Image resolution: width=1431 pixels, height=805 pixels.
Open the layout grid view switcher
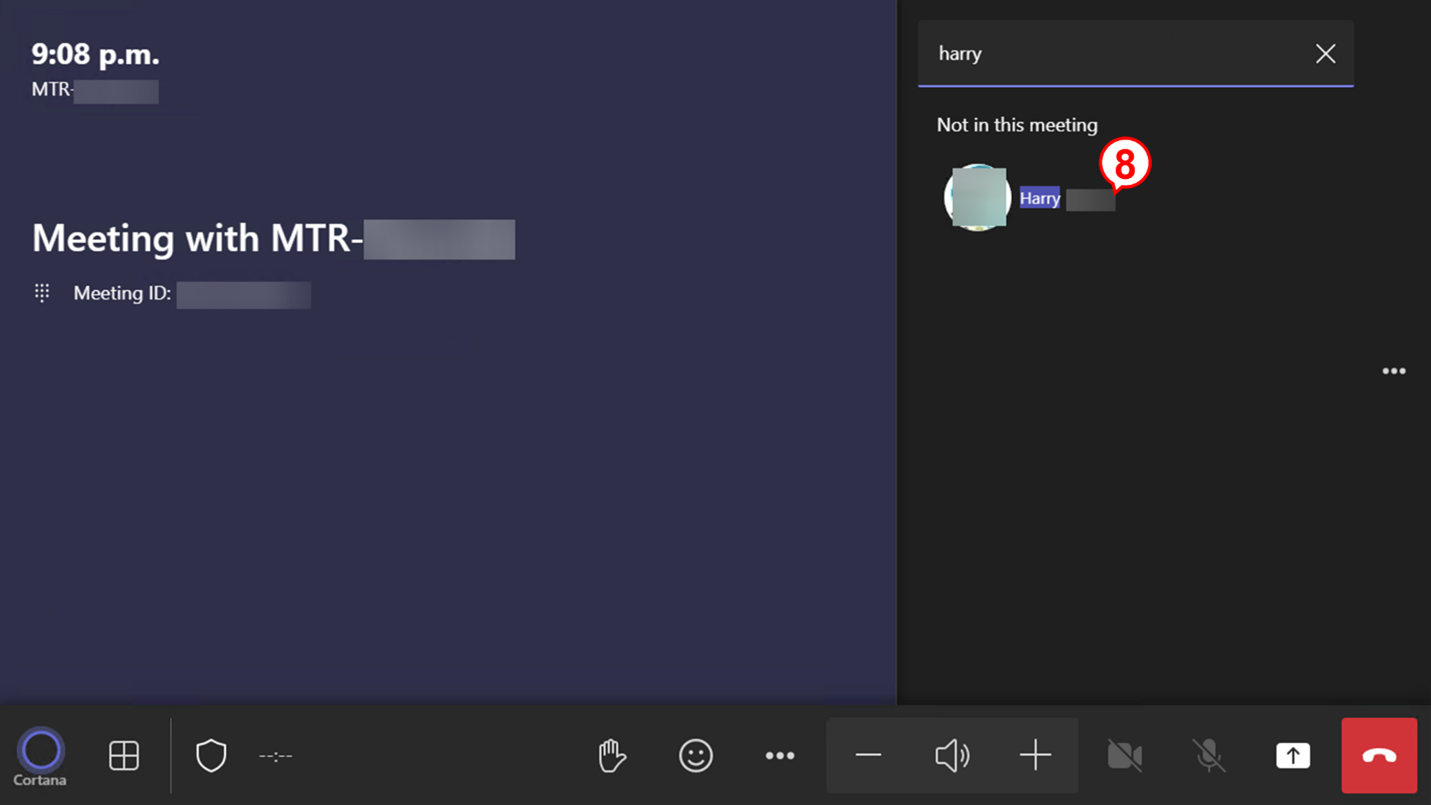[x=124, y=756]
